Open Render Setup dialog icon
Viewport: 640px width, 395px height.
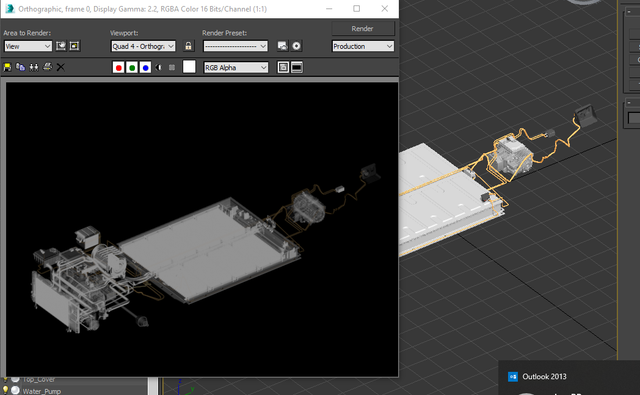tap(282, 46)
